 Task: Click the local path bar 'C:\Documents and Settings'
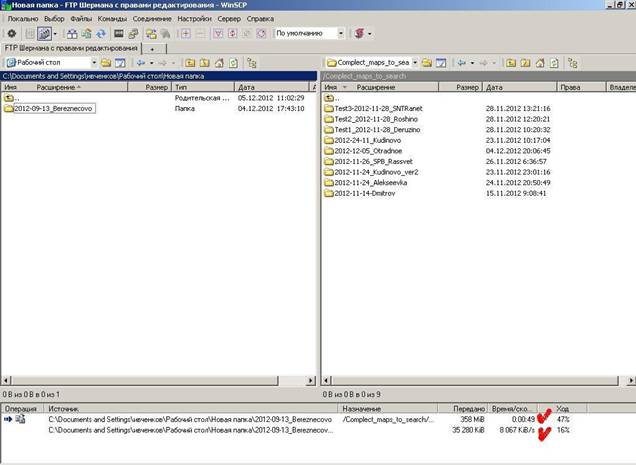159,76
